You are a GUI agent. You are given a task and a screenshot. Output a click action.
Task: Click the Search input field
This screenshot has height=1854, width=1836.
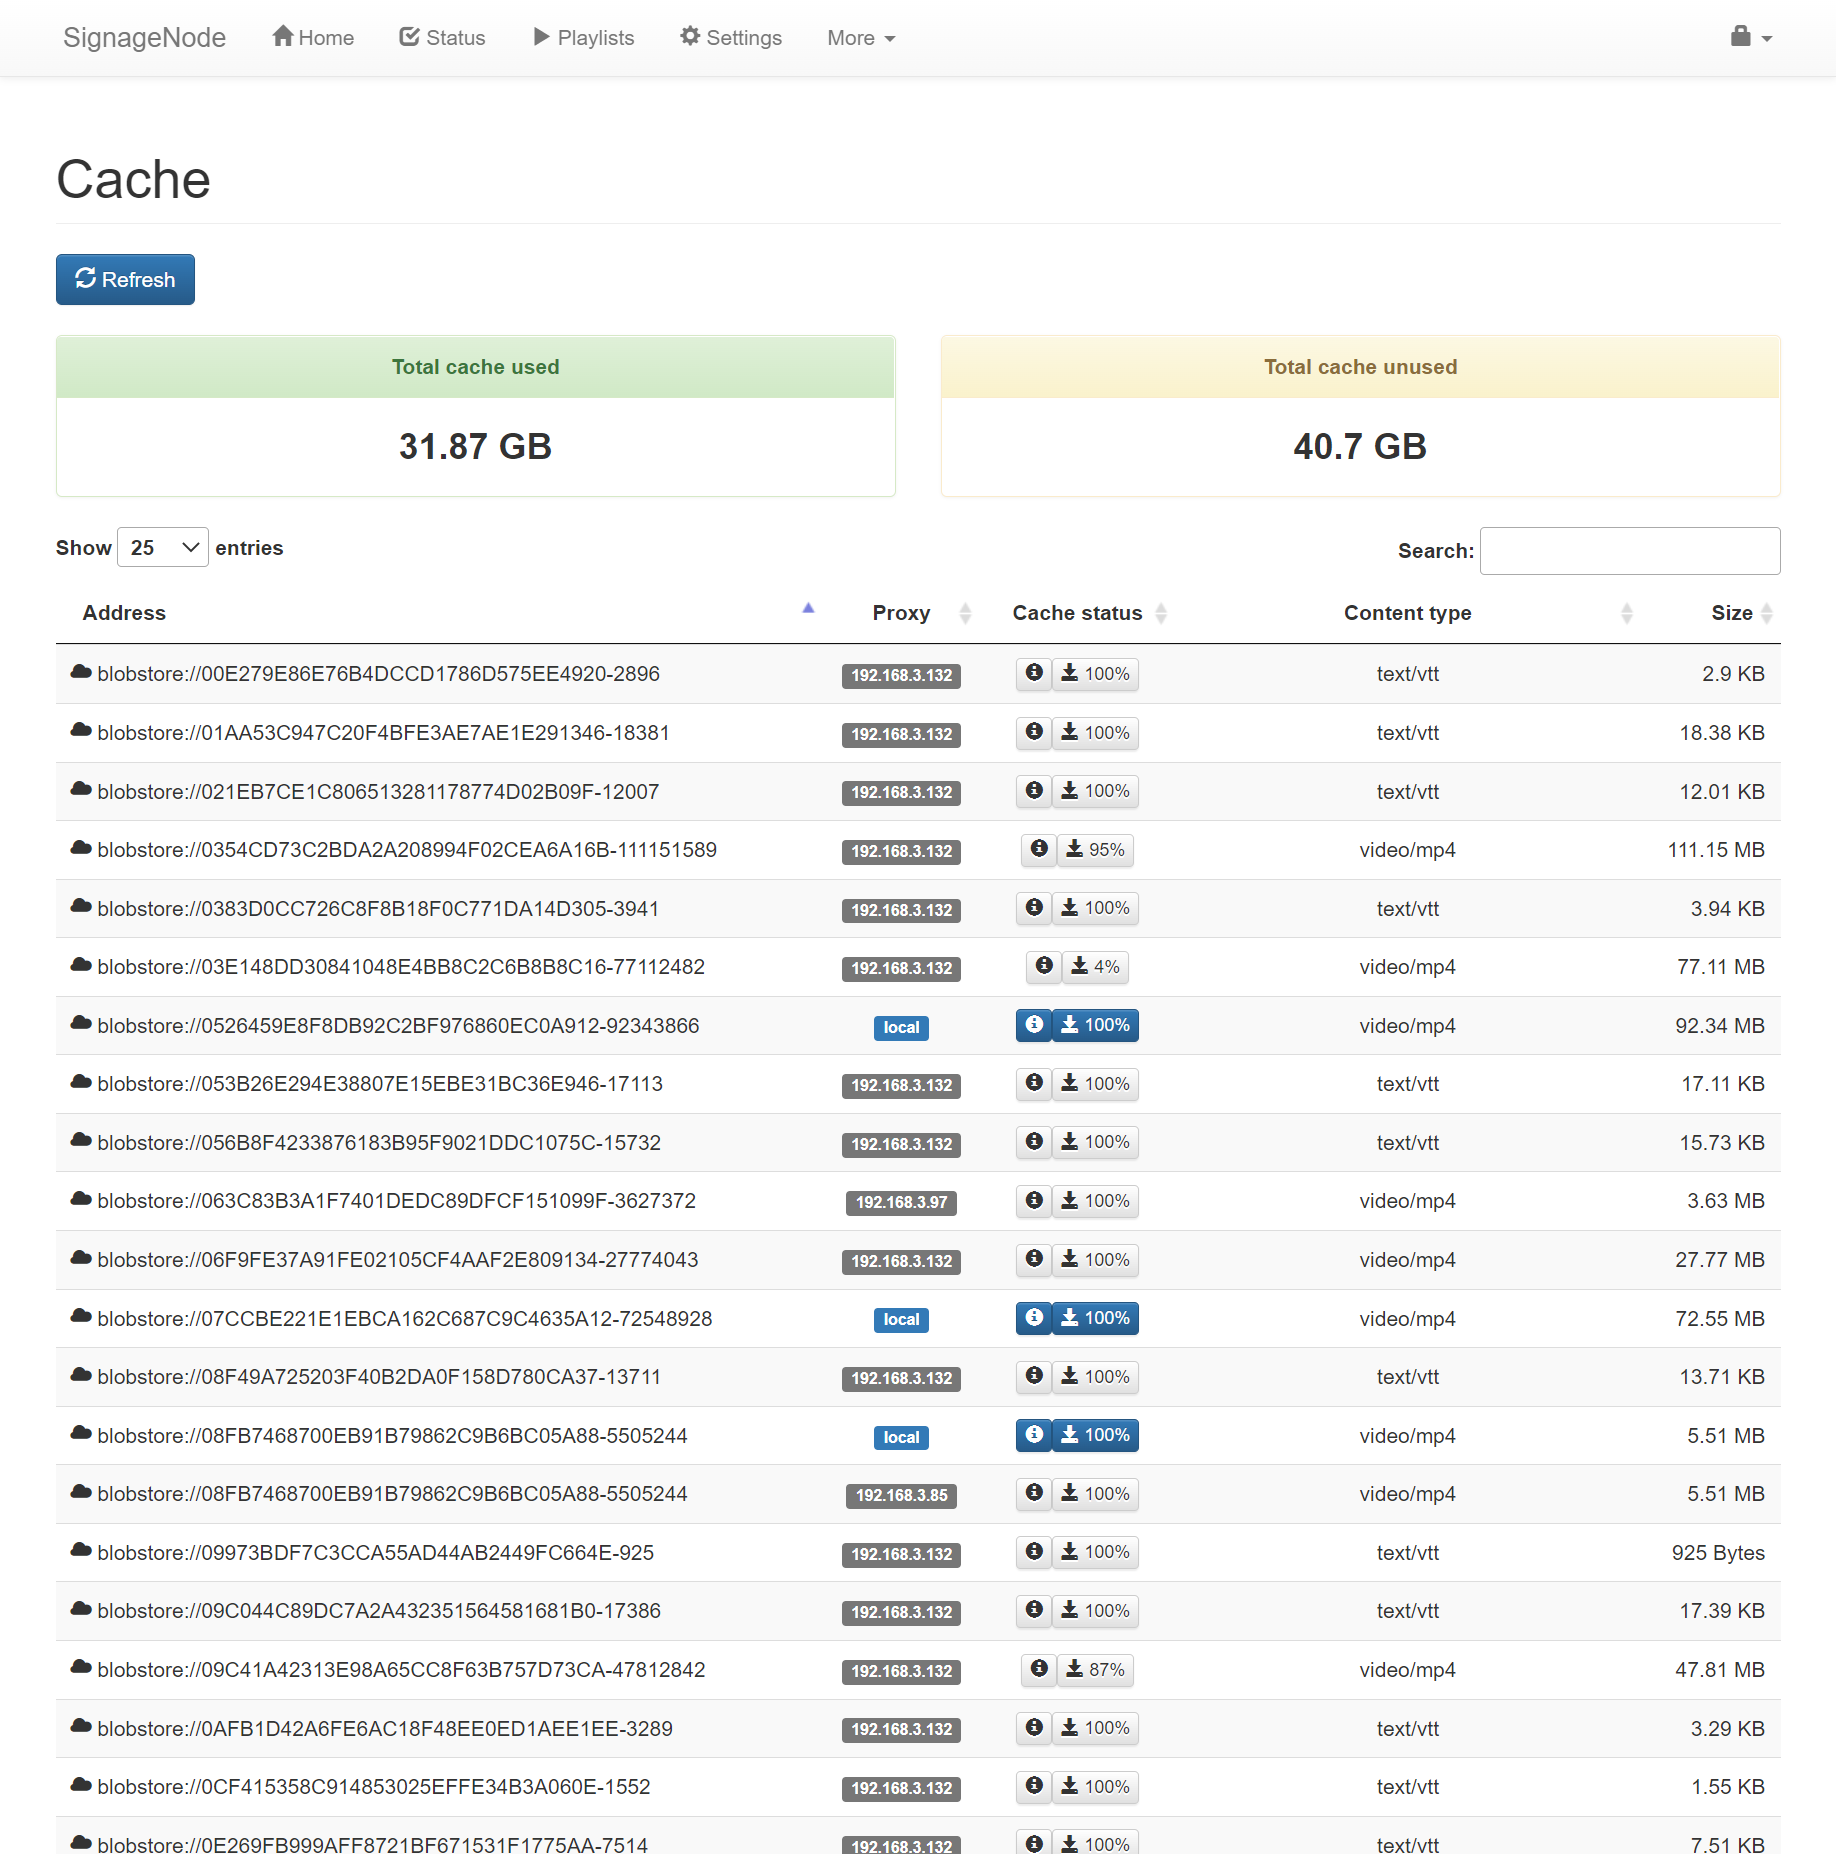coord(1629,551)
